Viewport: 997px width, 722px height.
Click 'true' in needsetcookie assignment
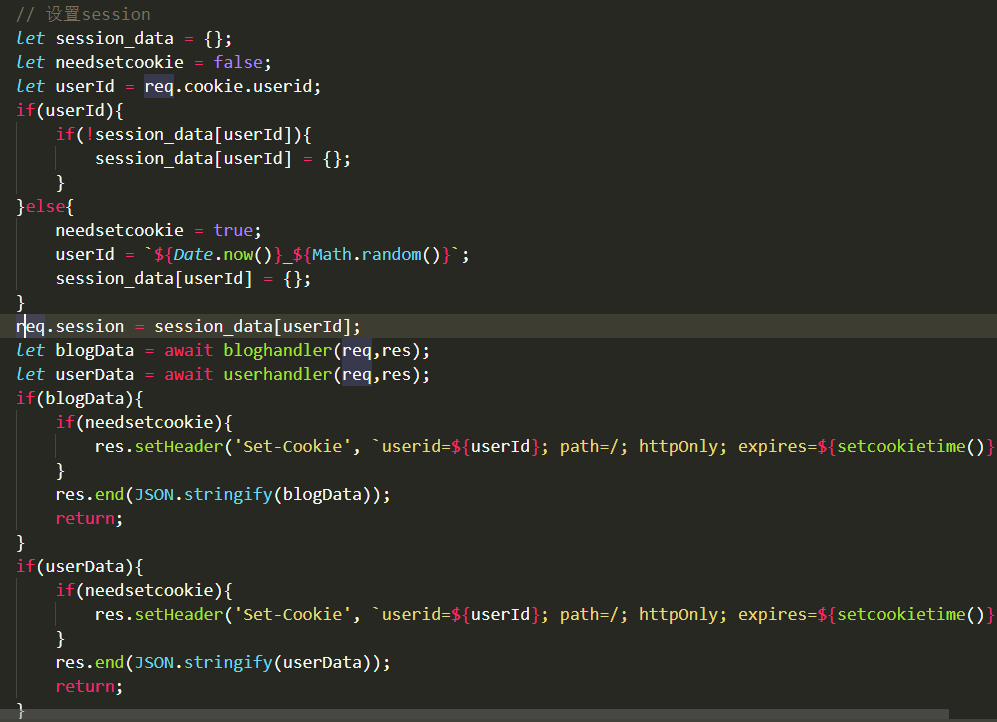pos(233,230)
